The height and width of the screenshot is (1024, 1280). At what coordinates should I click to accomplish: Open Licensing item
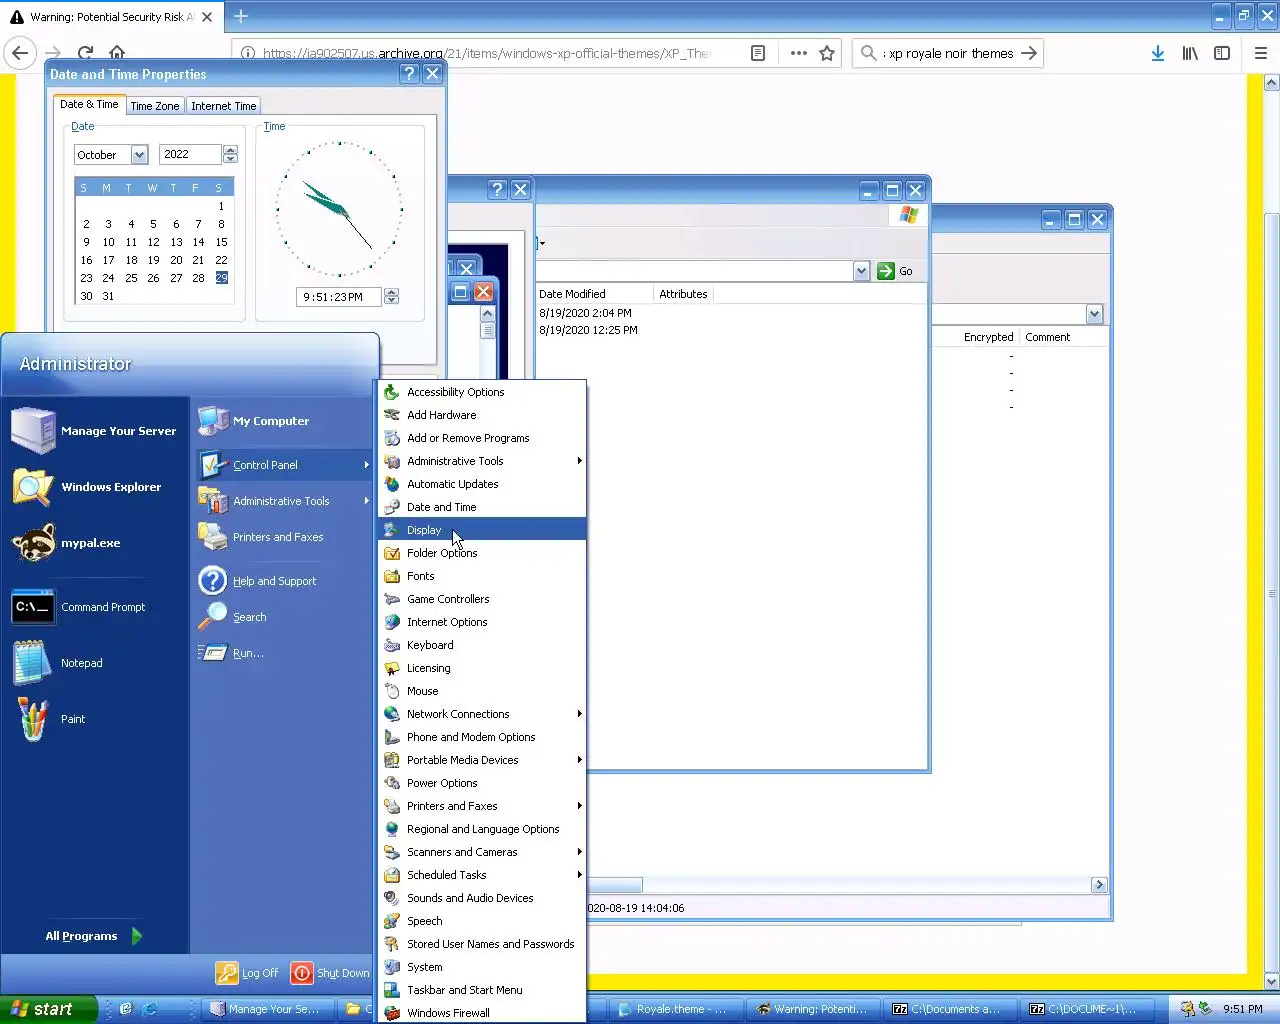tap(483, 668)
